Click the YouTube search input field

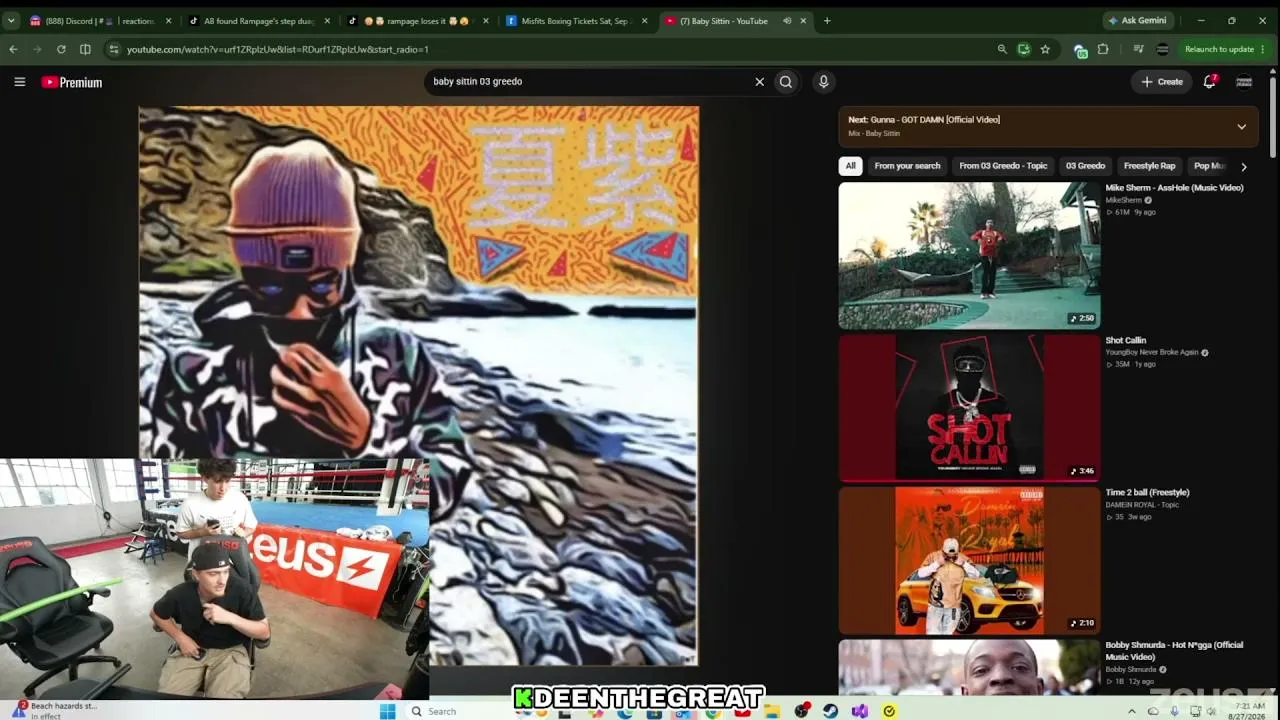(590, 82)
